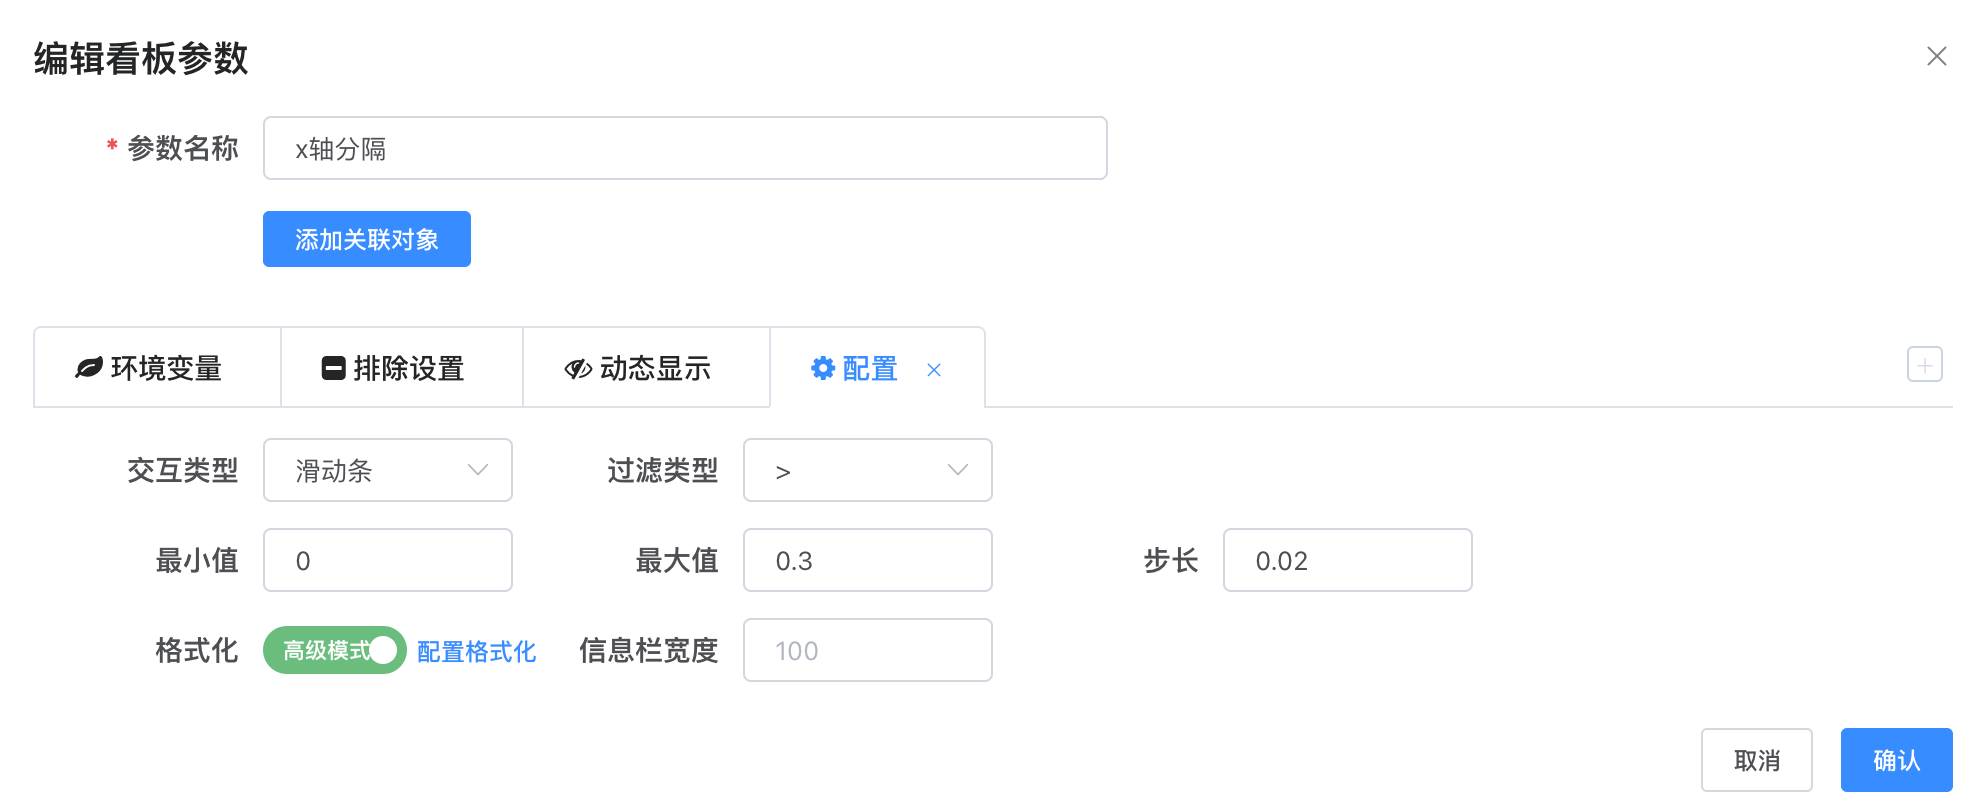Viewport: 1986px width, 806px height.
Task: Click the 添加关联对象 button
Action: [x=367, y=239]
